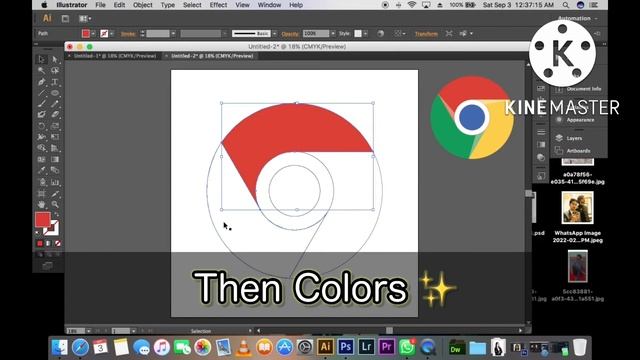
Task: Swap fill and stroke arrows in toolbox
Action: [56, 214]
